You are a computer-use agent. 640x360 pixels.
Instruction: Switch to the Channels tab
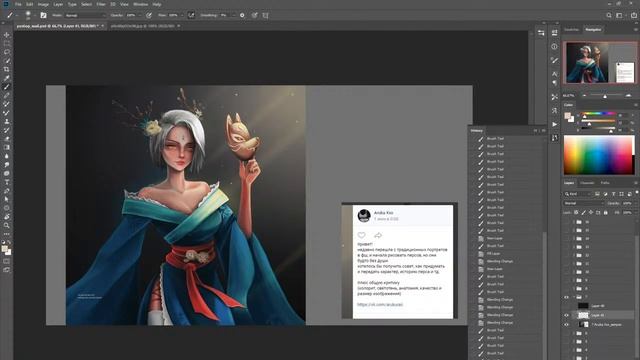tap(587, 183)
